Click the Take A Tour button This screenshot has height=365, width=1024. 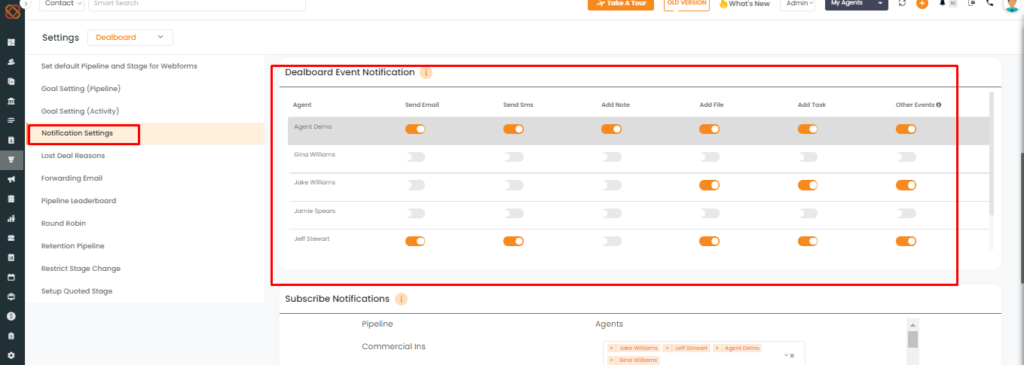620,4
